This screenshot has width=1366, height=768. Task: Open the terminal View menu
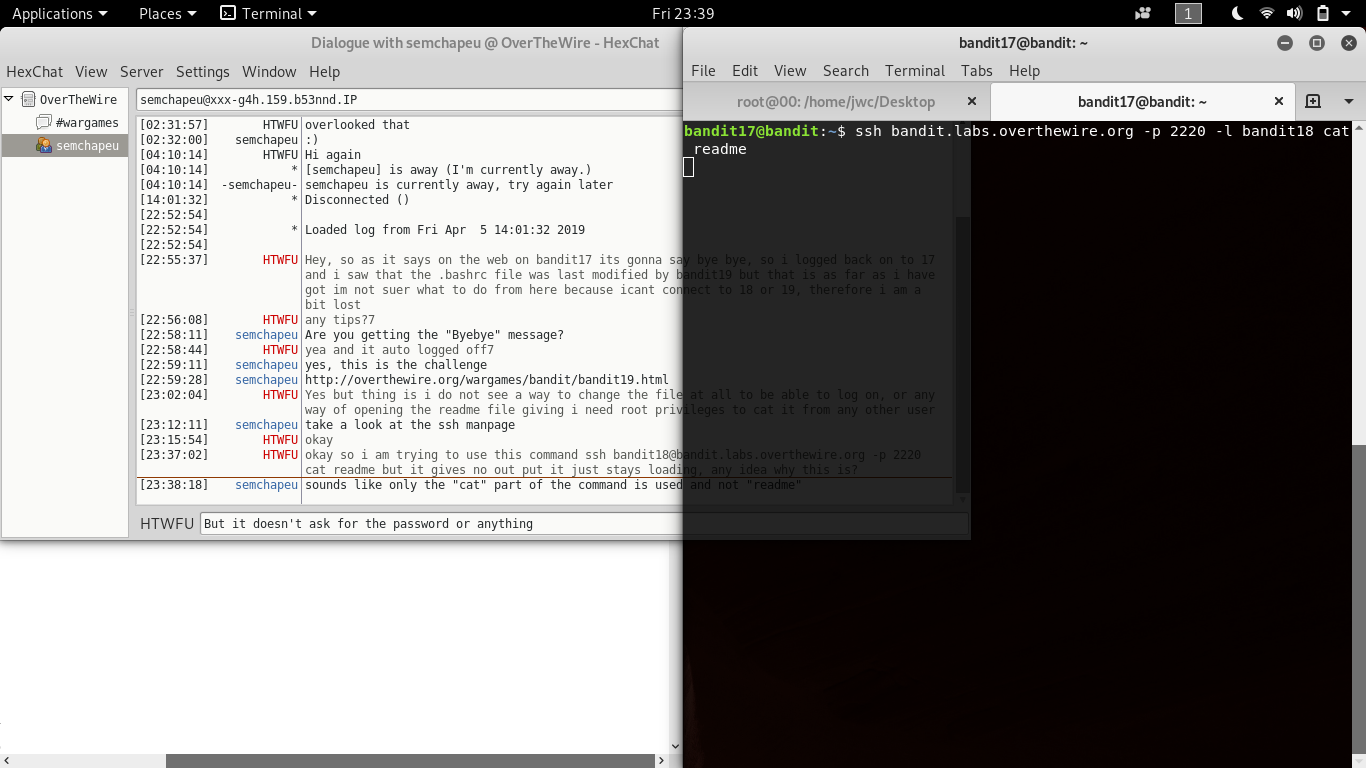pyautogui.click(x=790, y=71)
